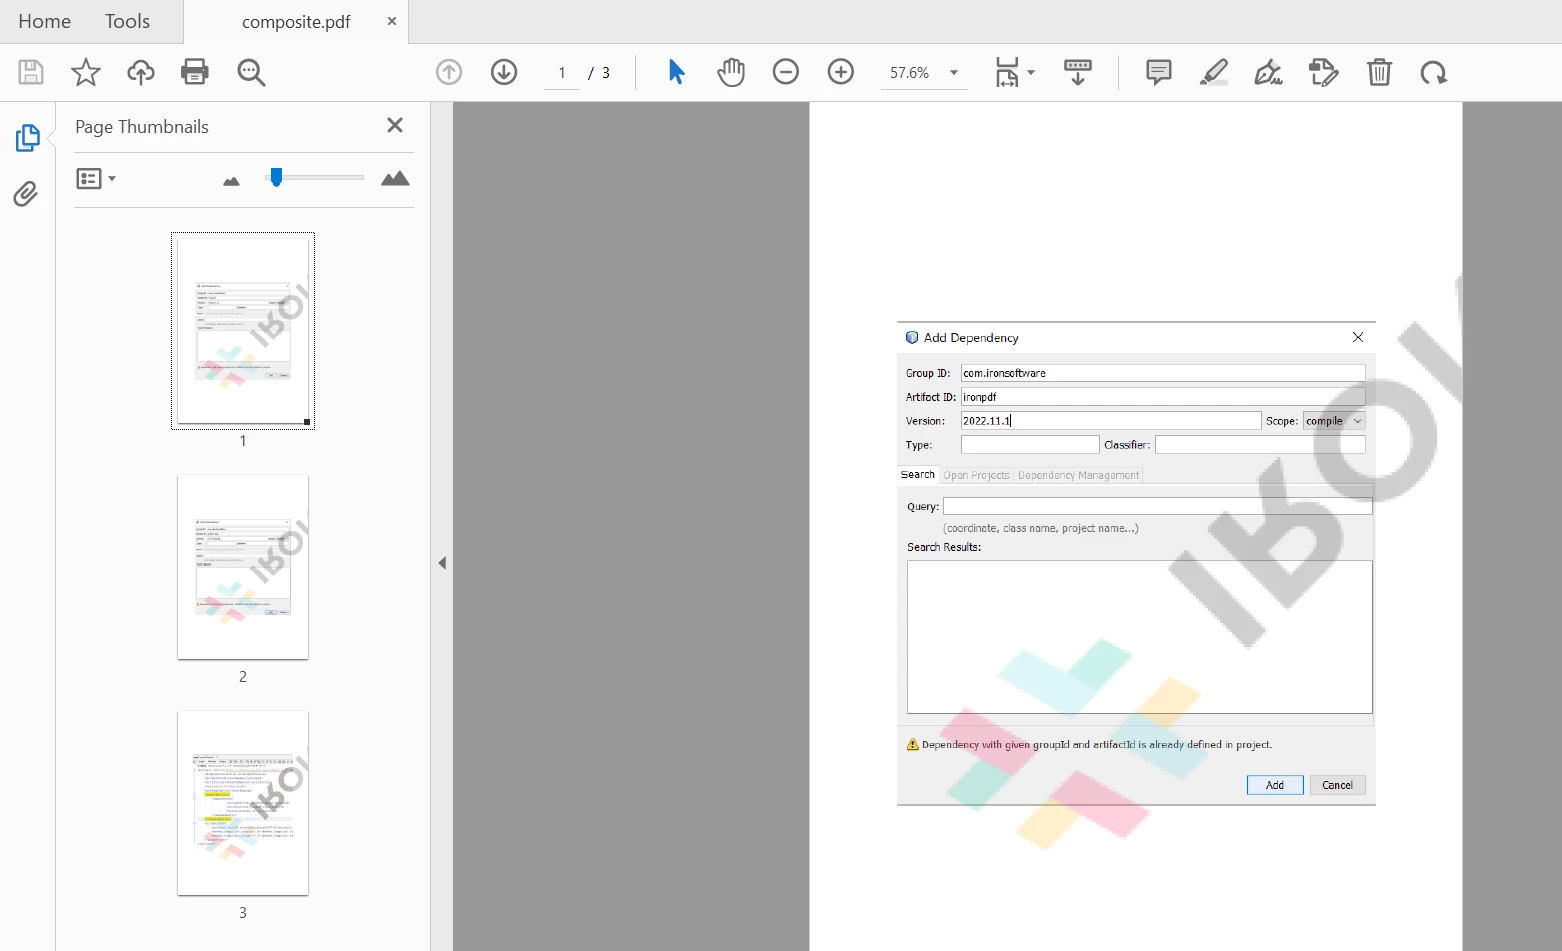Click the edit stamp tool icon

(1323, 72)
